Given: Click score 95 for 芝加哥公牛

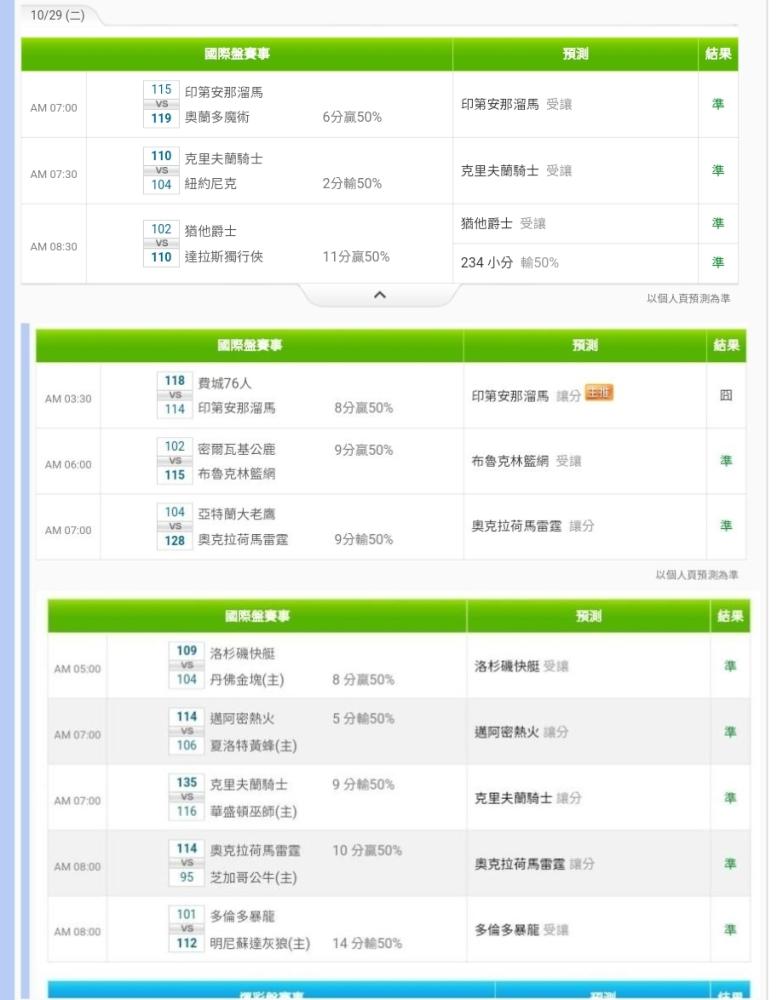Looking at the screenshot, I should 187,877.
